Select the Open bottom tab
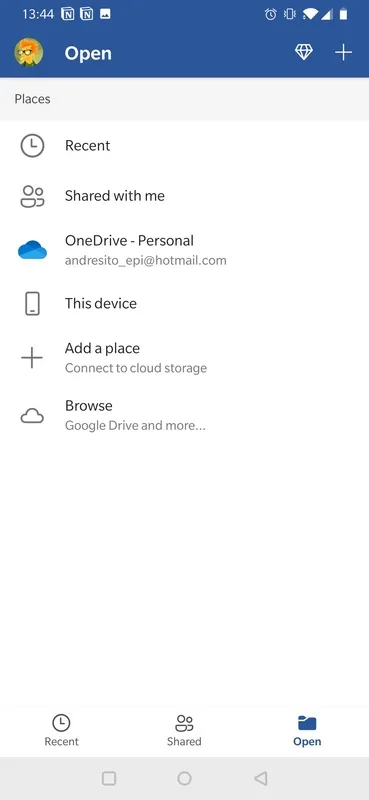This screenshot has height=800, width=369. 307,731
